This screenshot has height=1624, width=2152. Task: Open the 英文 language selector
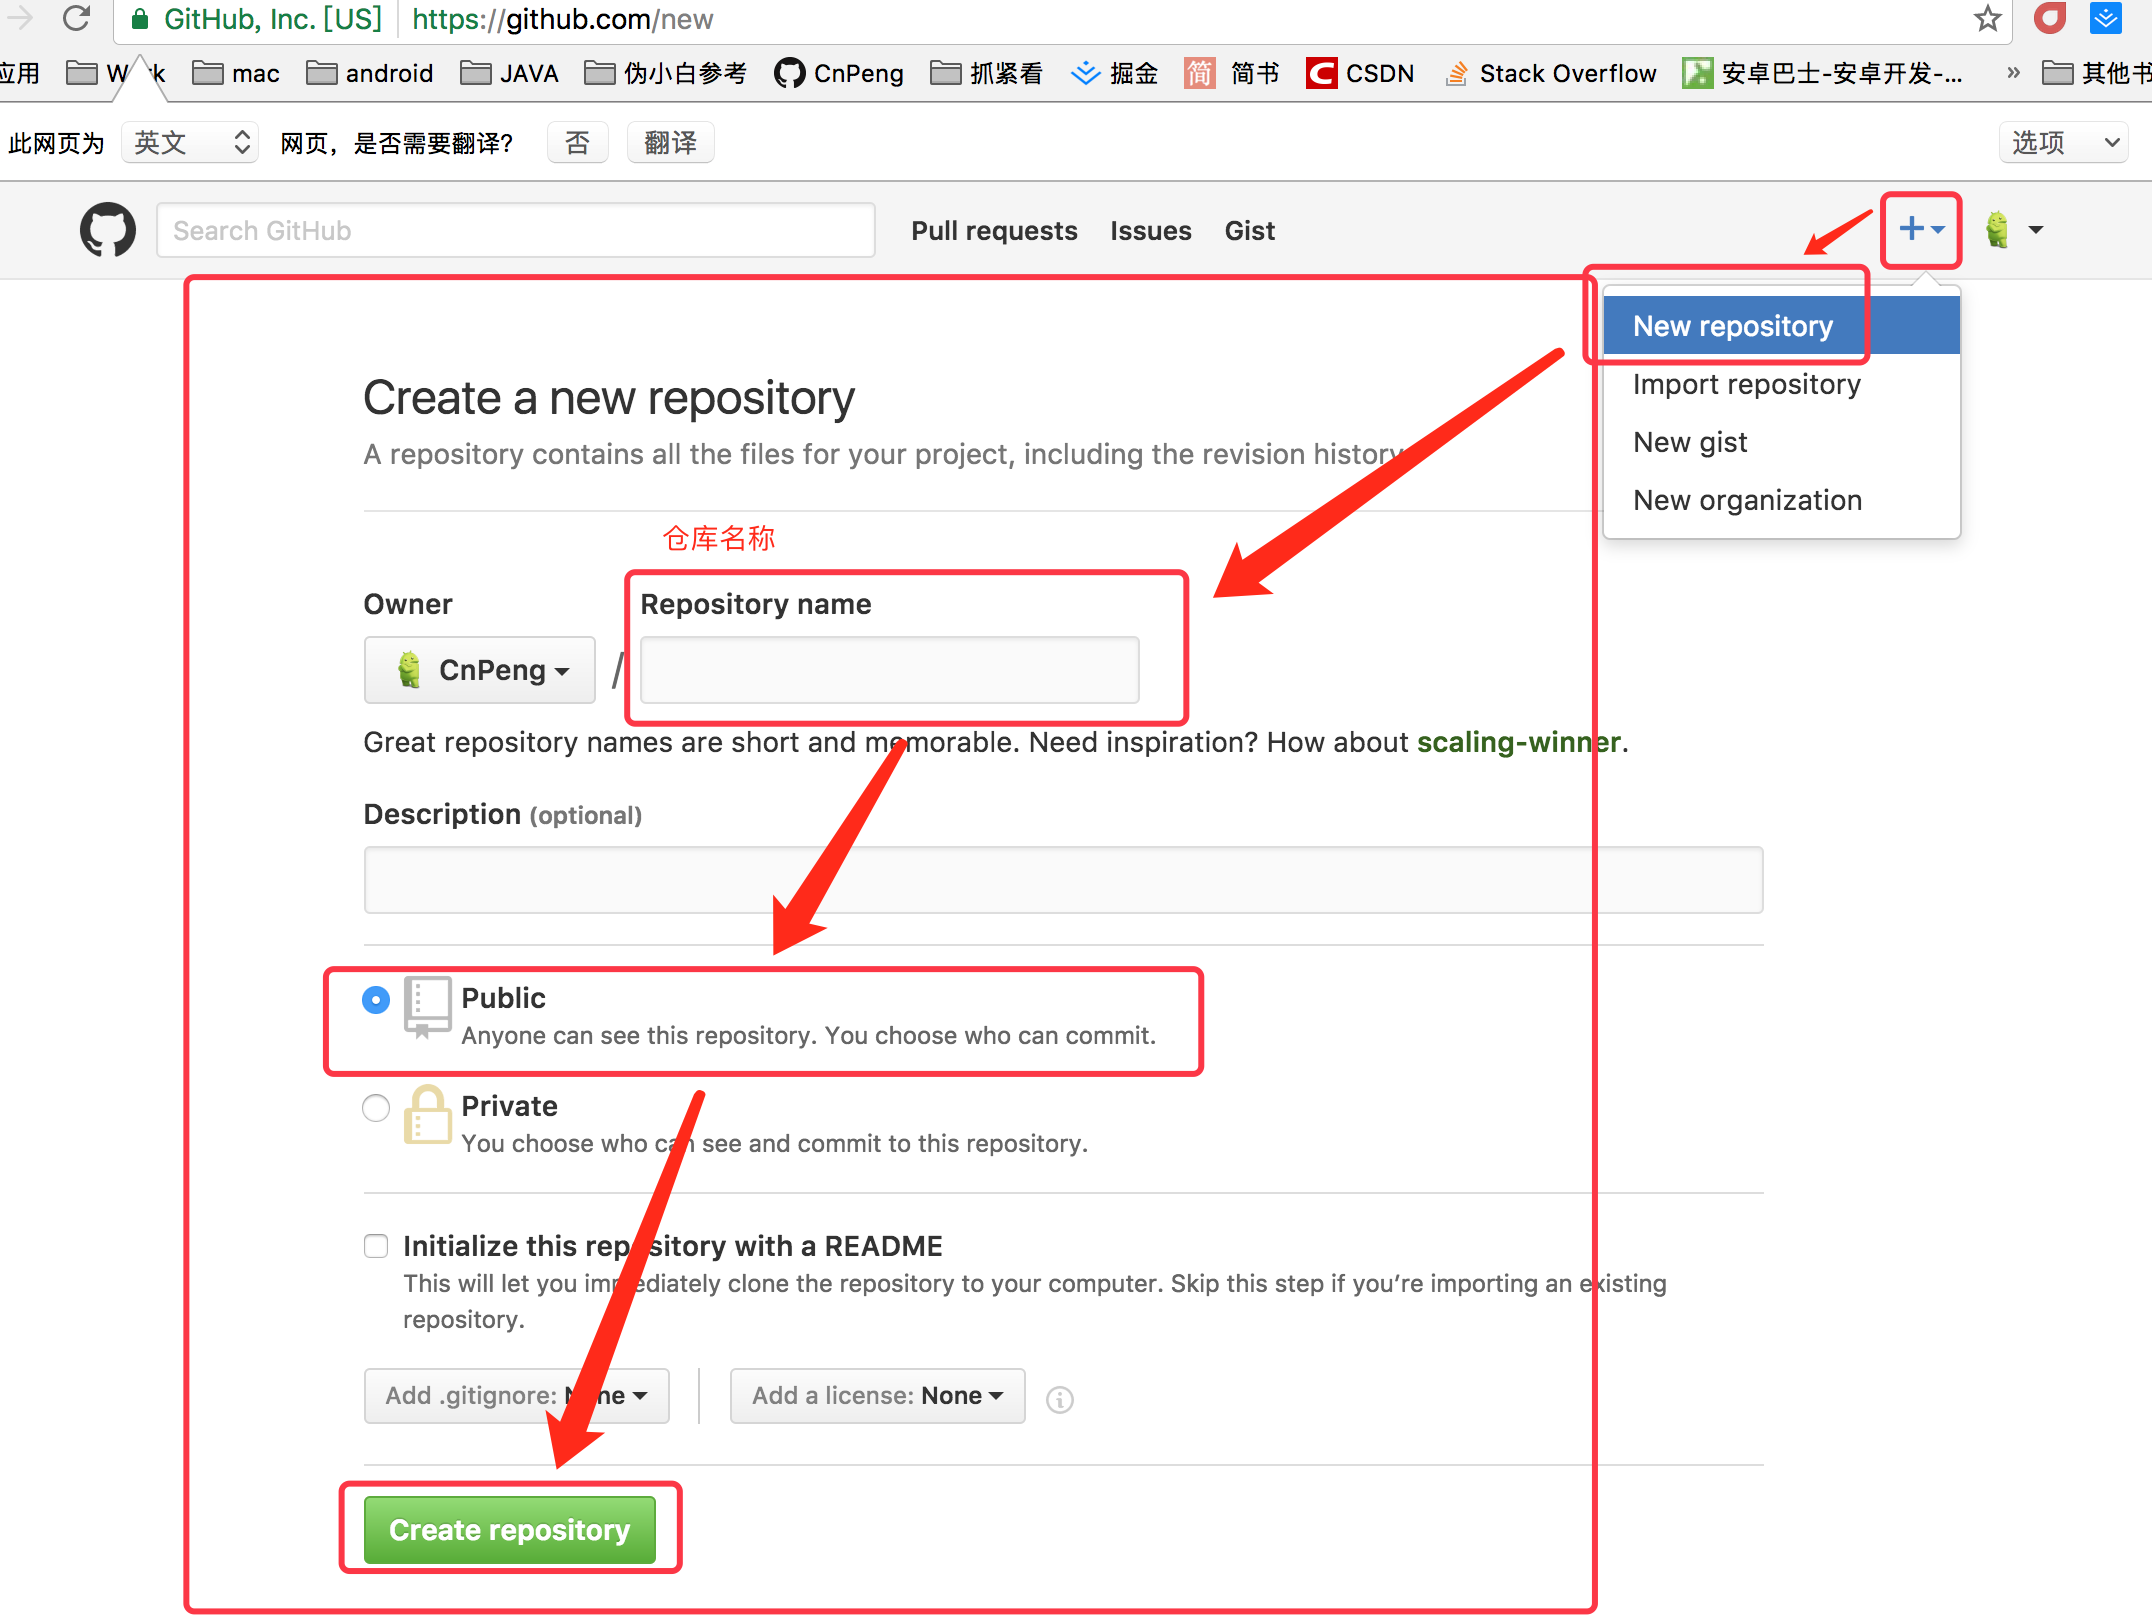(190, 143)
